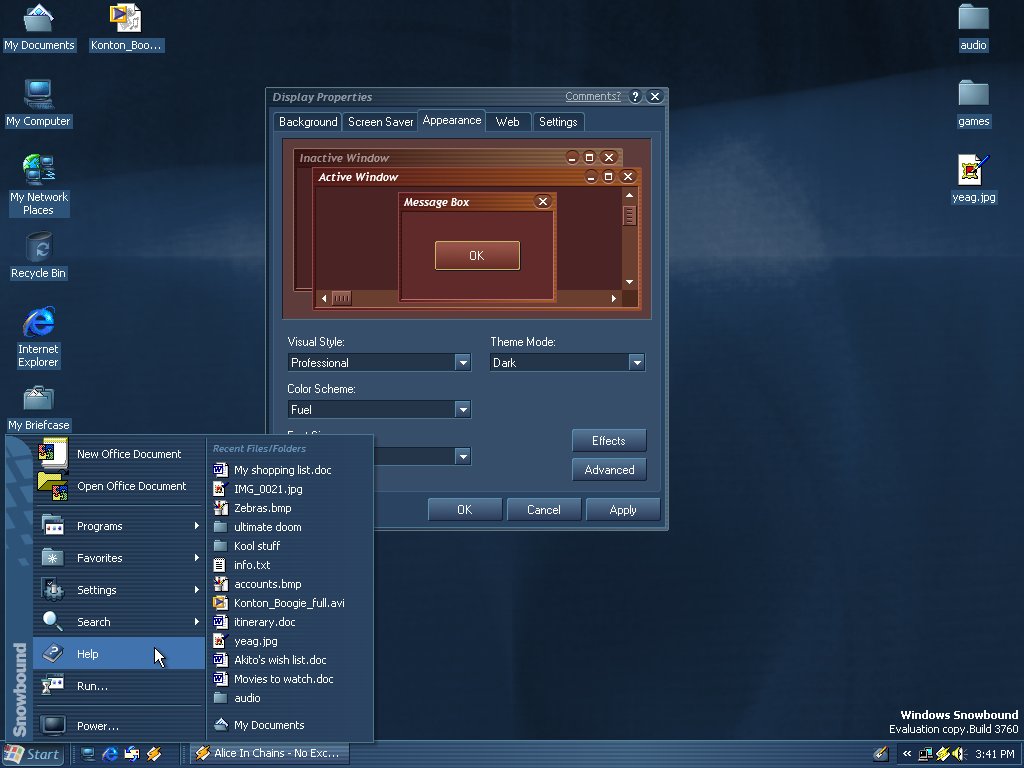1024x768 pixels.
Task: Open accounts.bmp from recent files
Action: (x=290, y=584)
